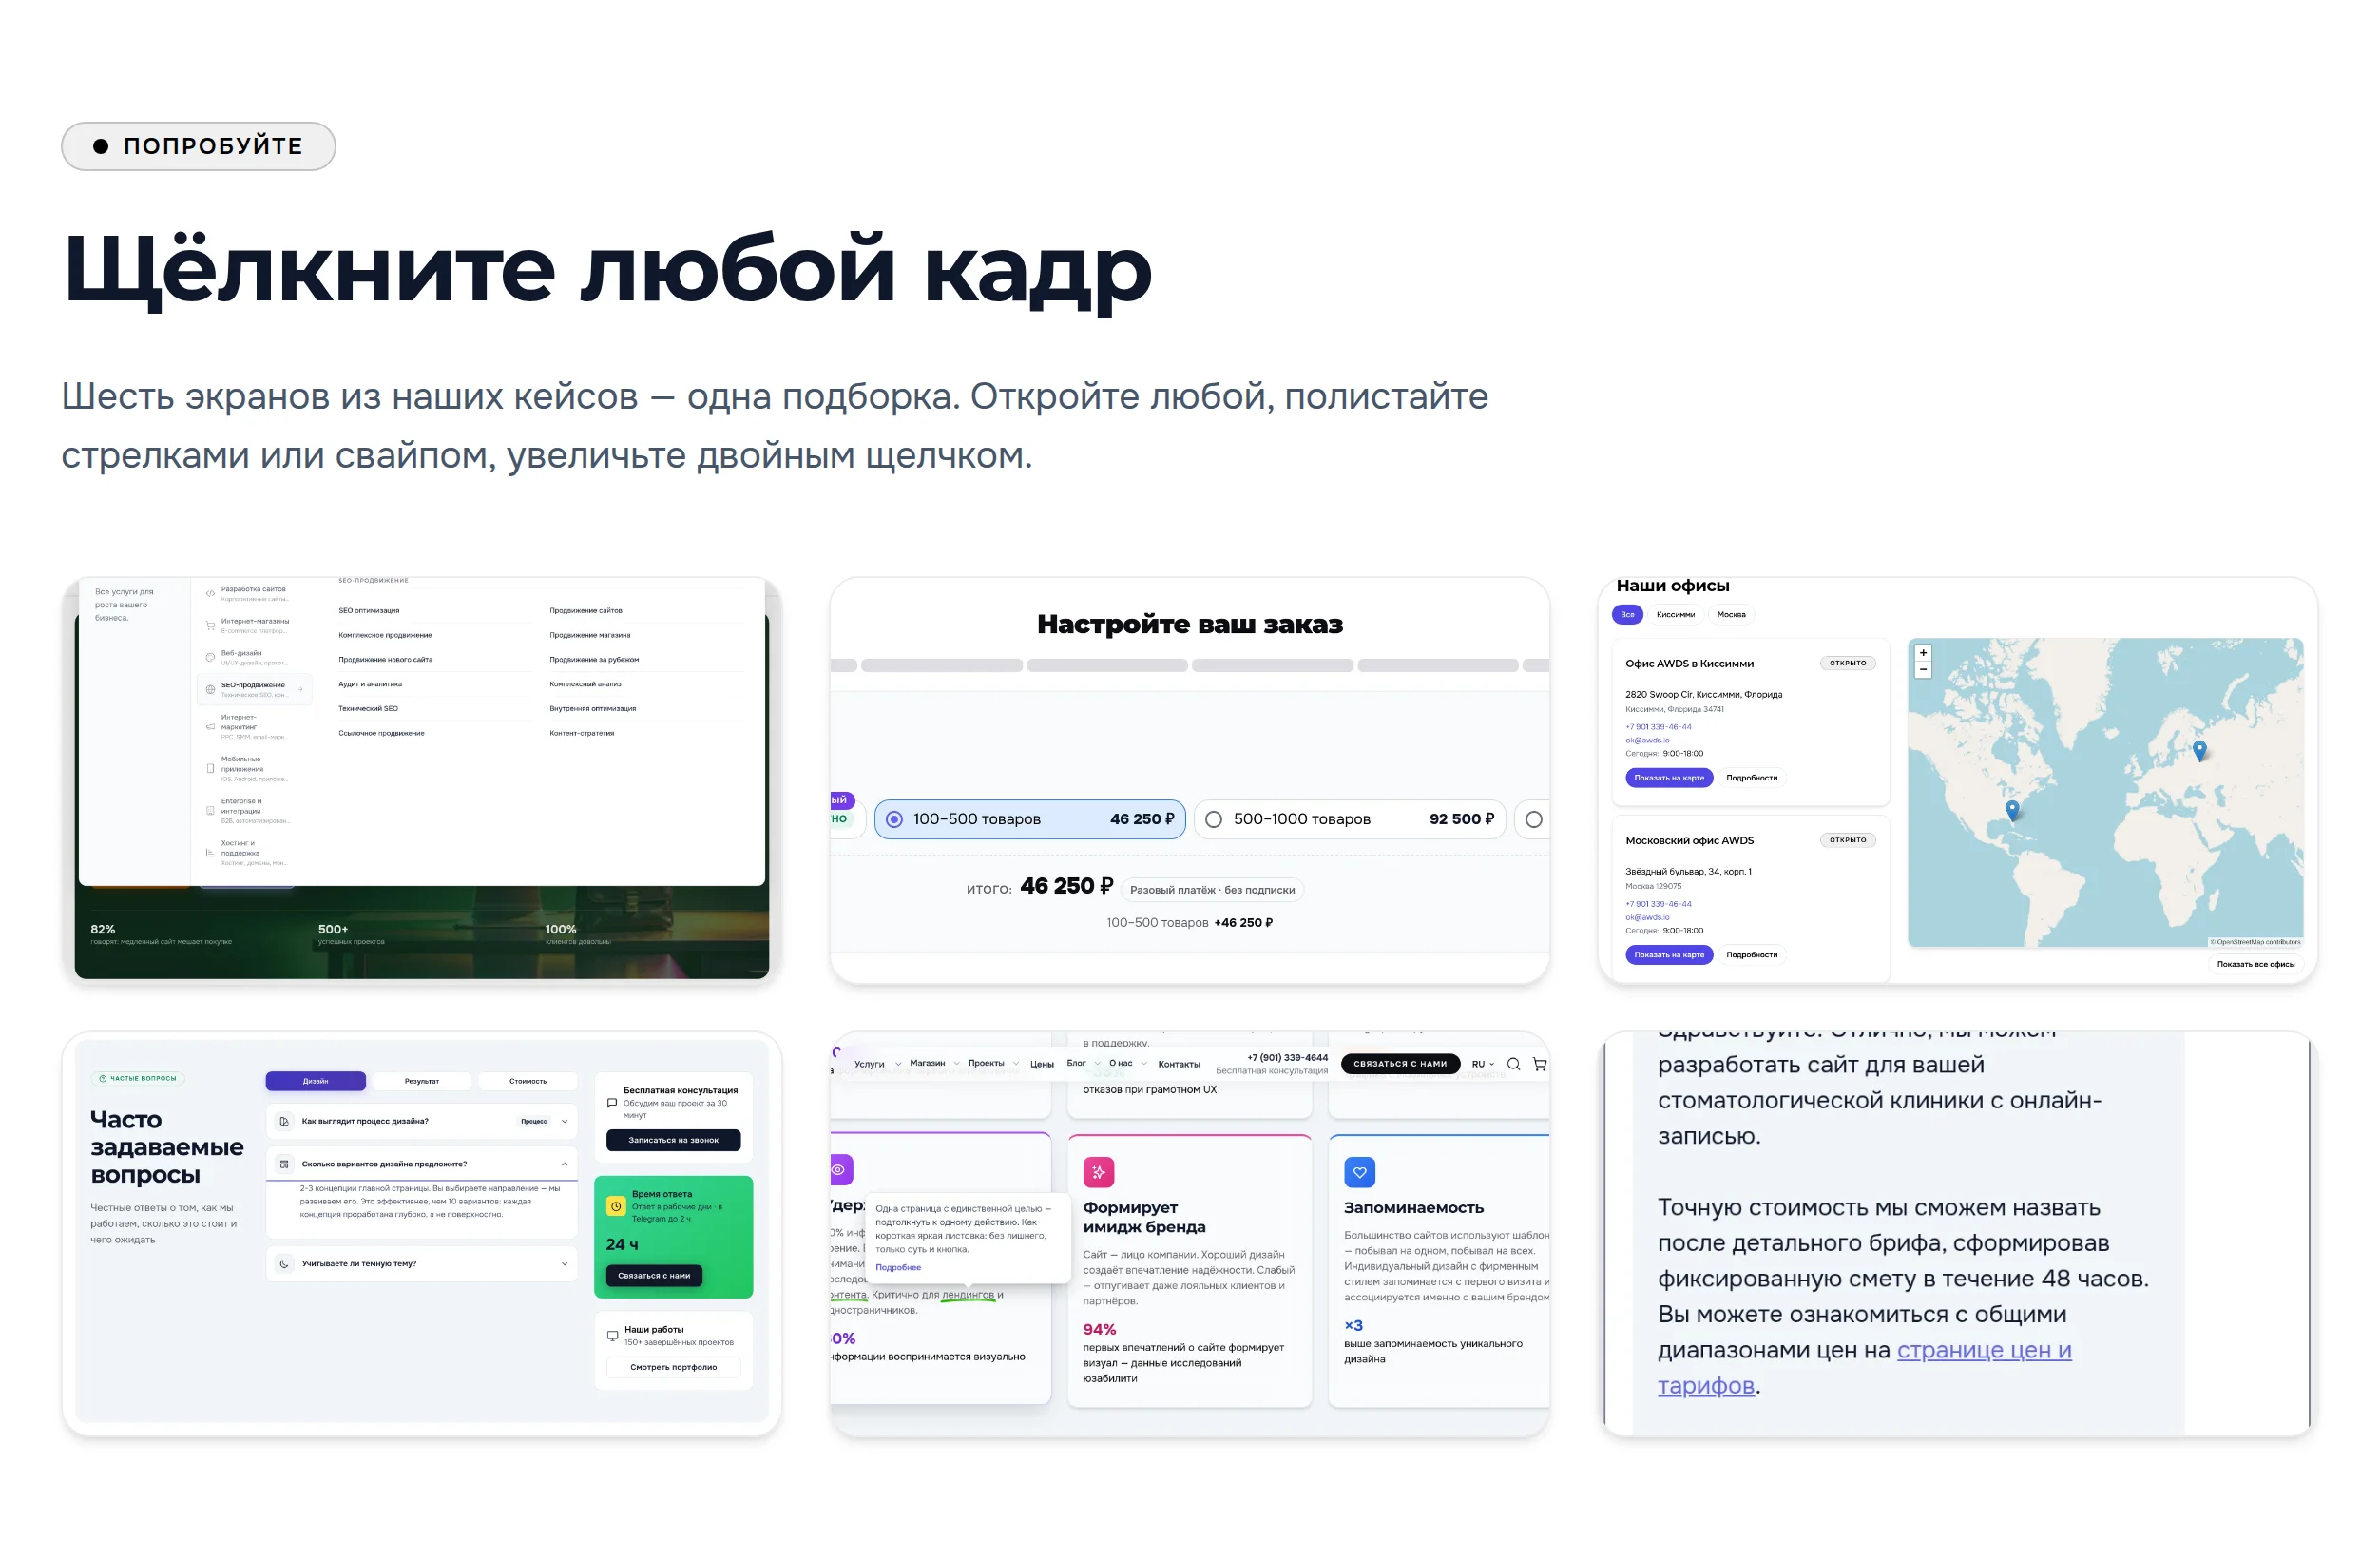The width and height of the screenshot is (2380, 1559).
Task: Open the services mega-menu screenshot thumbnail
Action: coord(421,780)
